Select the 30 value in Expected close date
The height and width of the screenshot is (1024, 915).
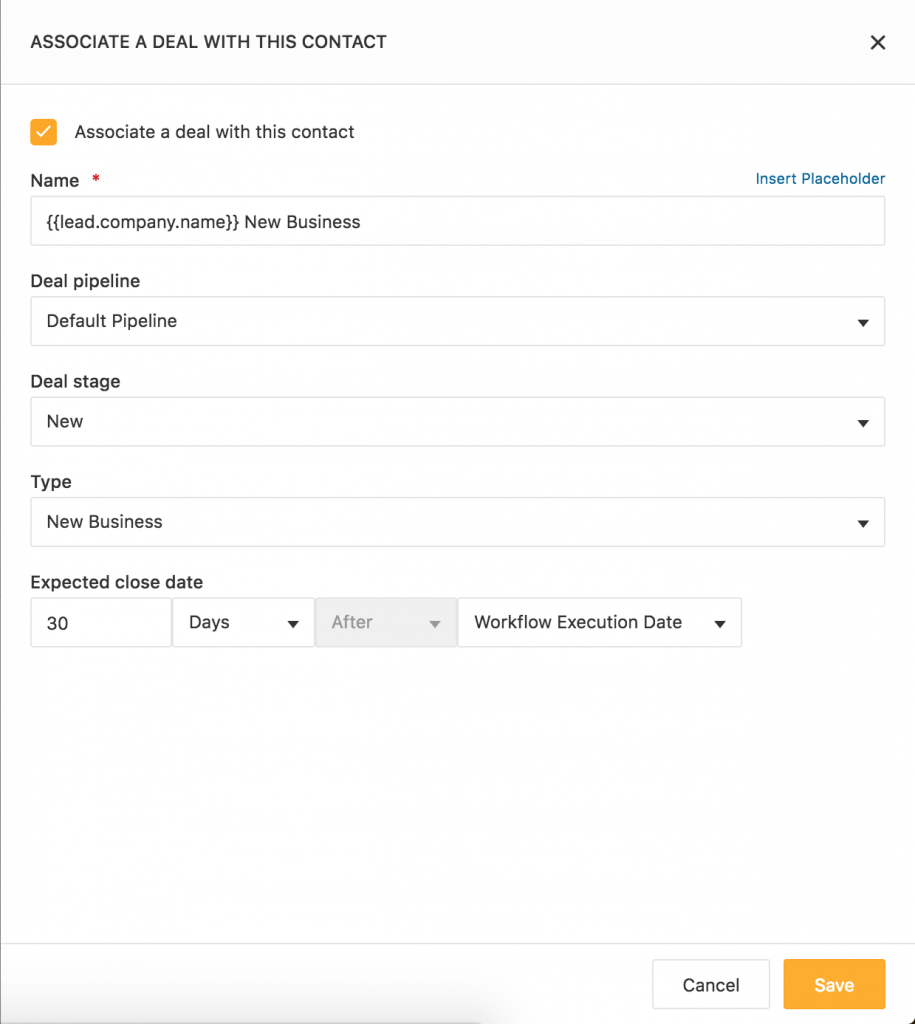tap(100, 622)
